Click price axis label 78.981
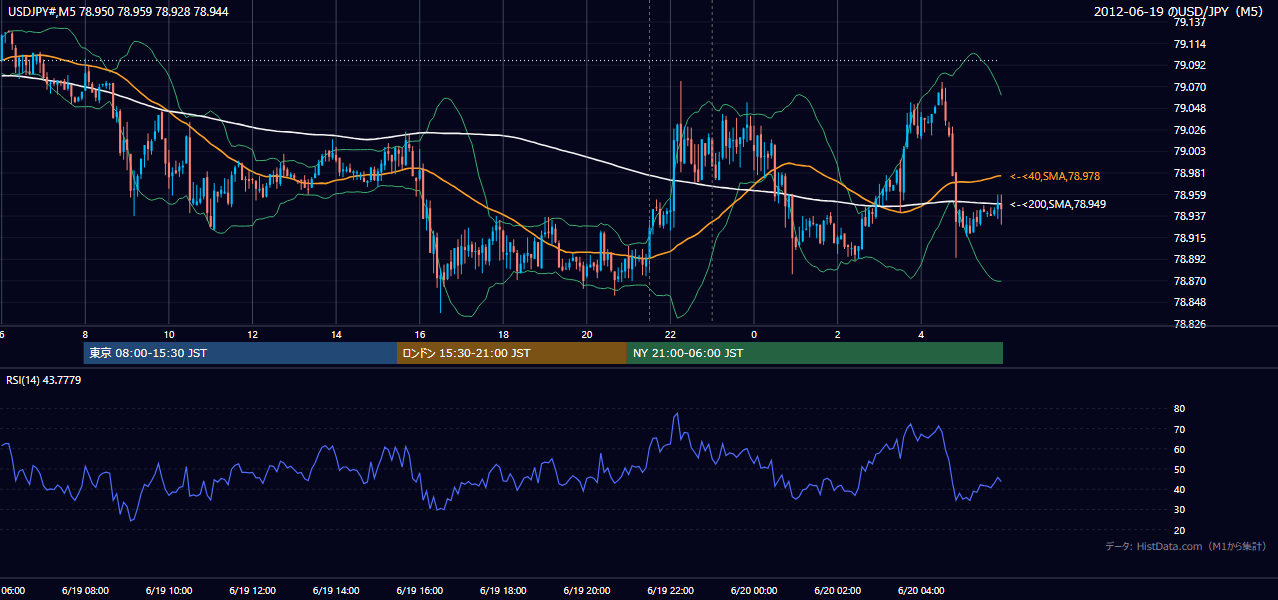 (x=1189, y=173)
